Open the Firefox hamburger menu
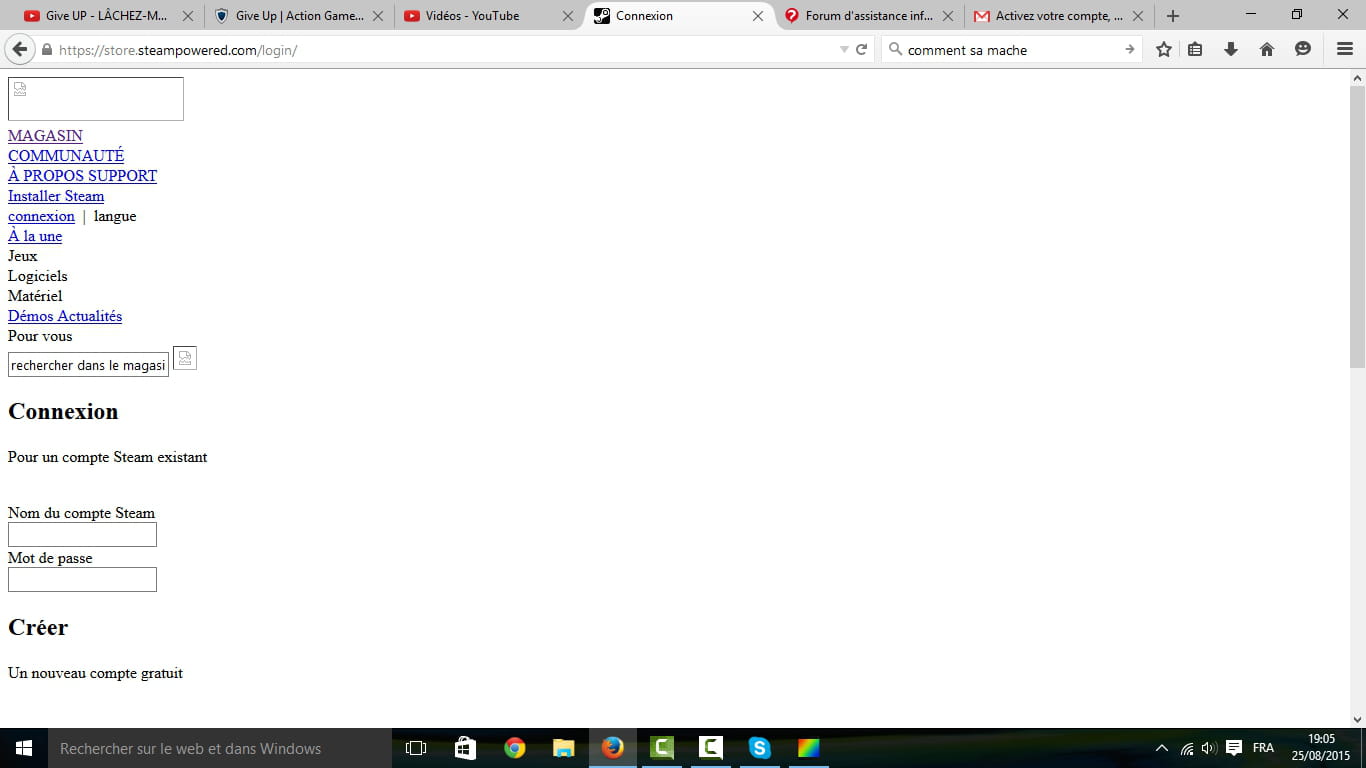 1345,49
